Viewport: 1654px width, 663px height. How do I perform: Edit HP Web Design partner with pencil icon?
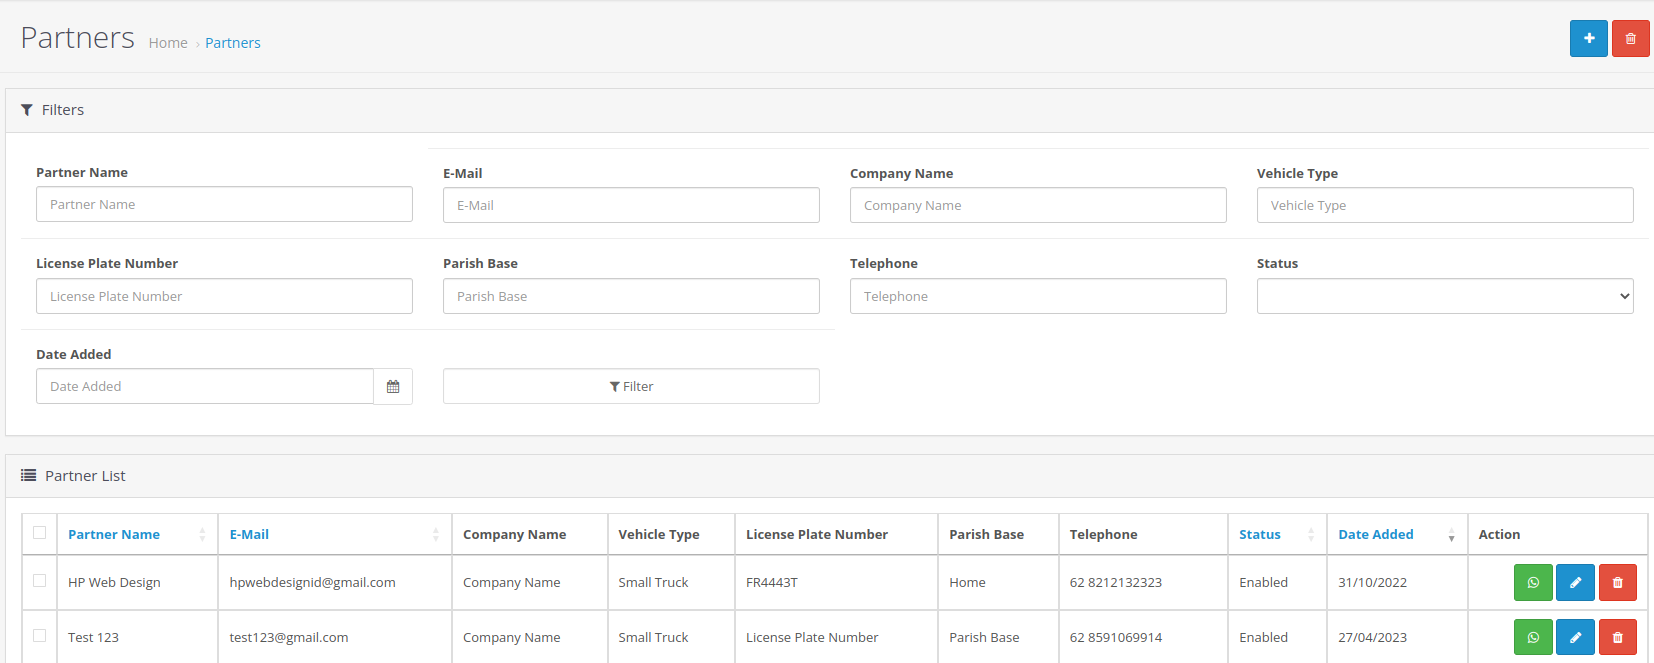click(1575, 583)
